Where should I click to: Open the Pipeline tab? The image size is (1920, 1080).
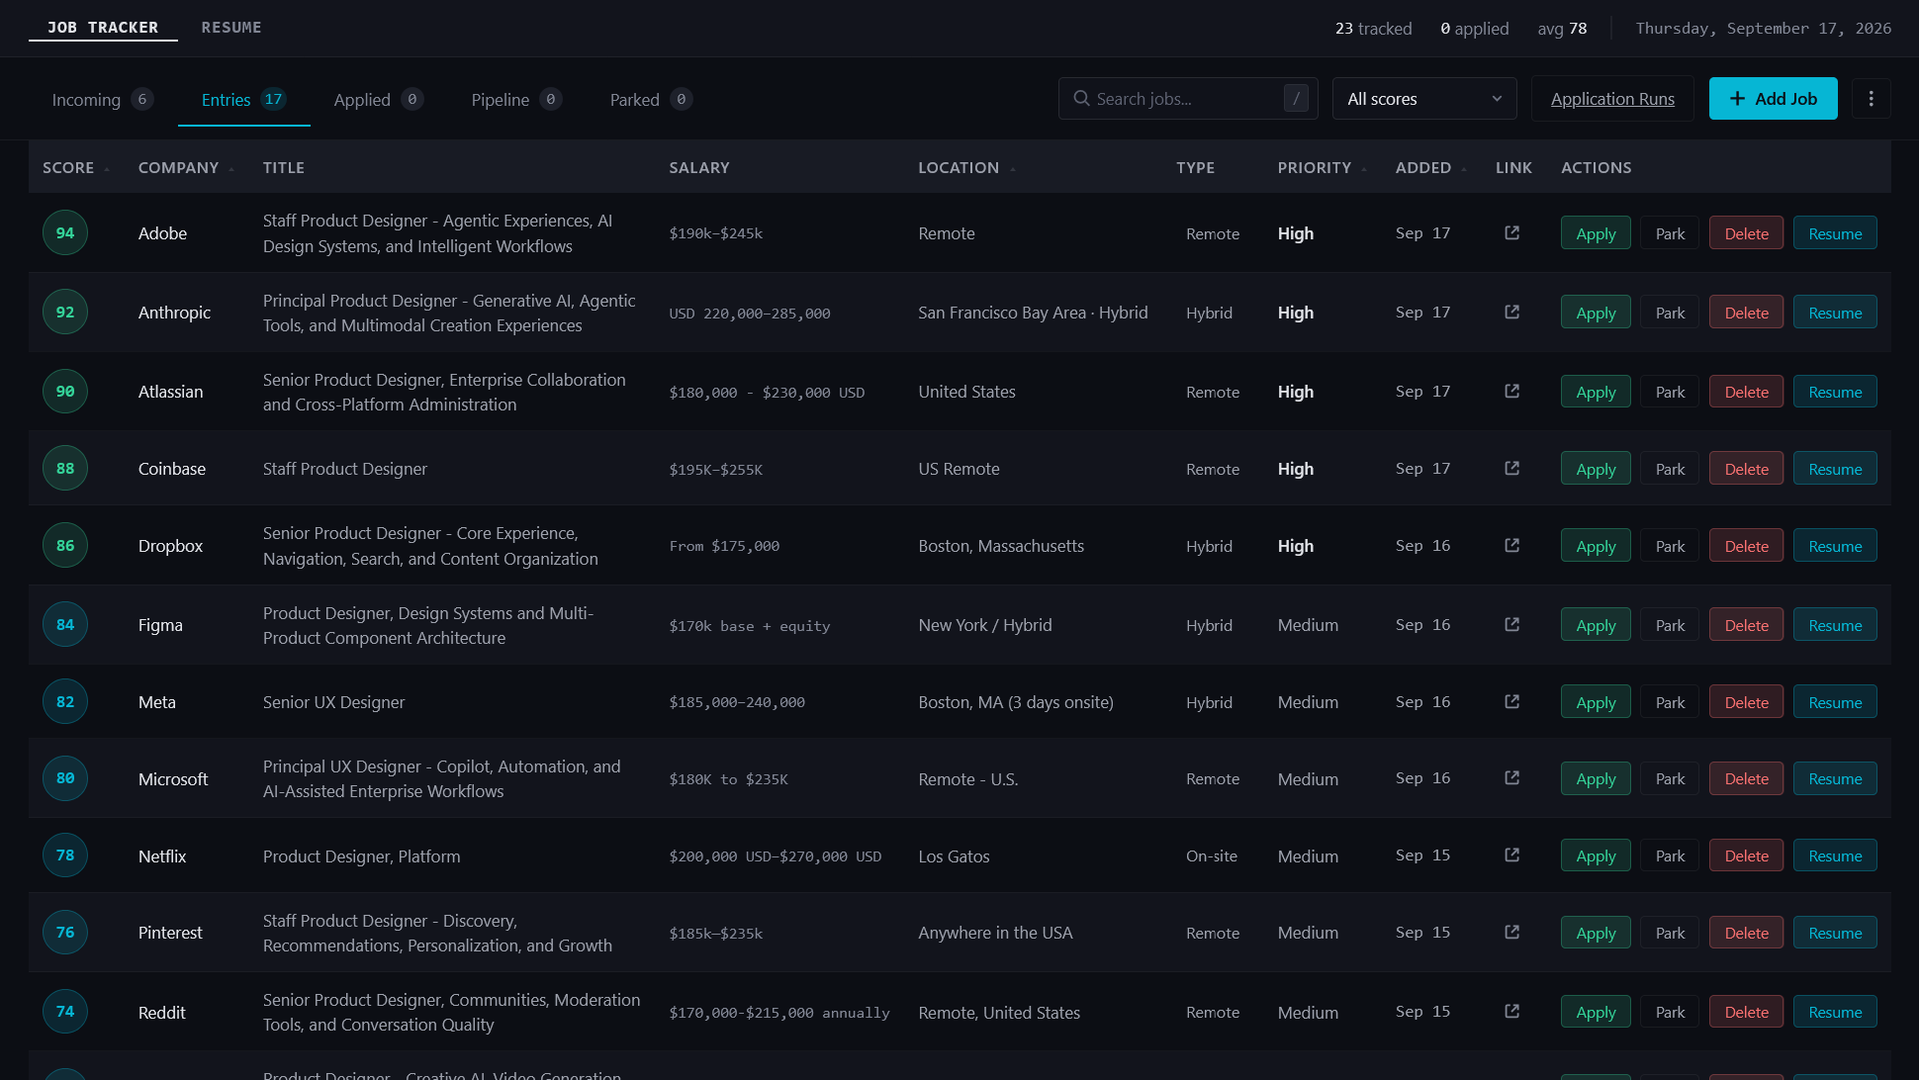click(x=516, y=99)
